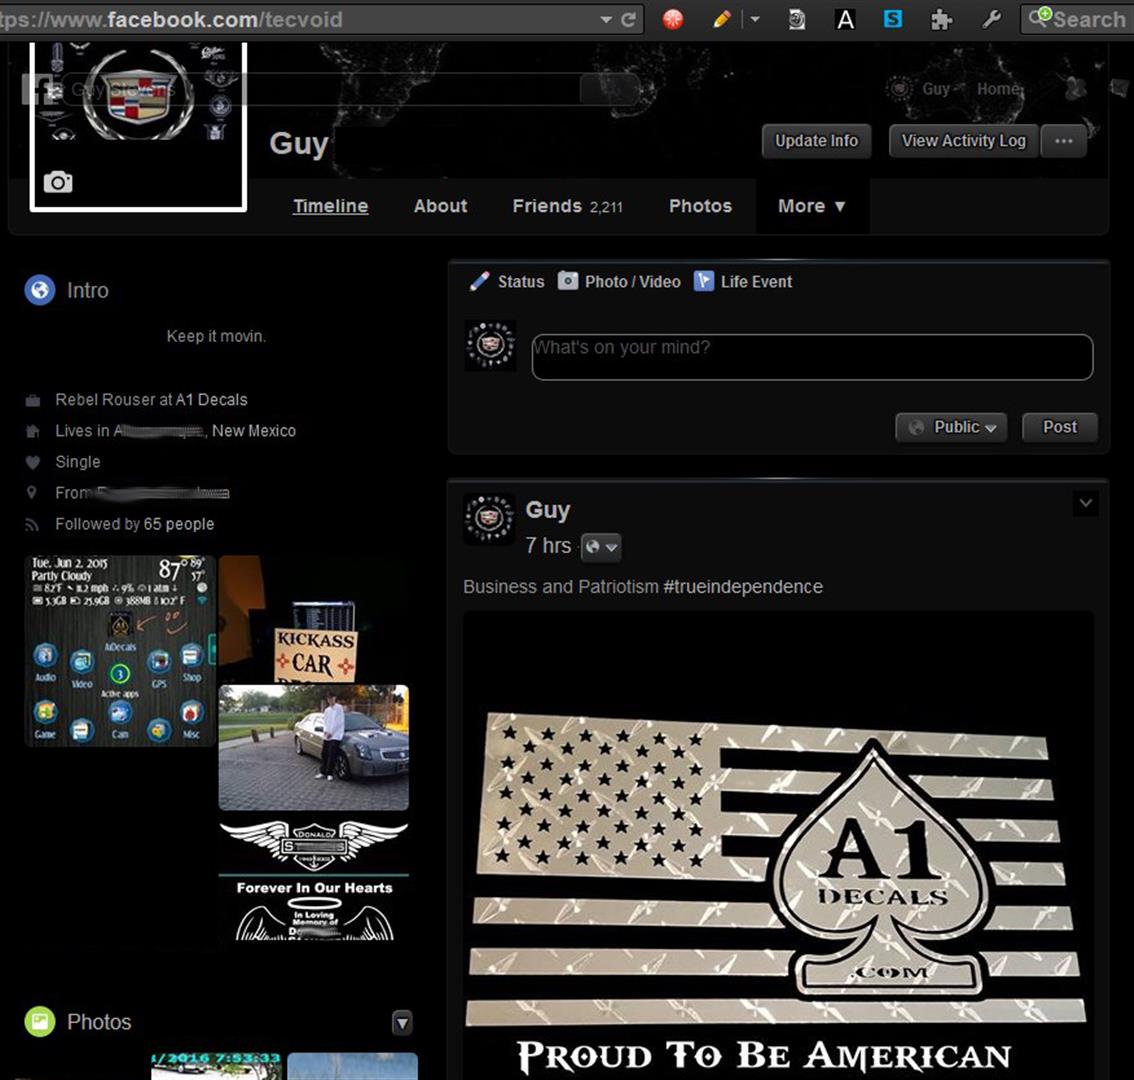Click Rebel Rouser at A1 Decals
The height and width of the screenshot is (1080, 1134).
151,399
